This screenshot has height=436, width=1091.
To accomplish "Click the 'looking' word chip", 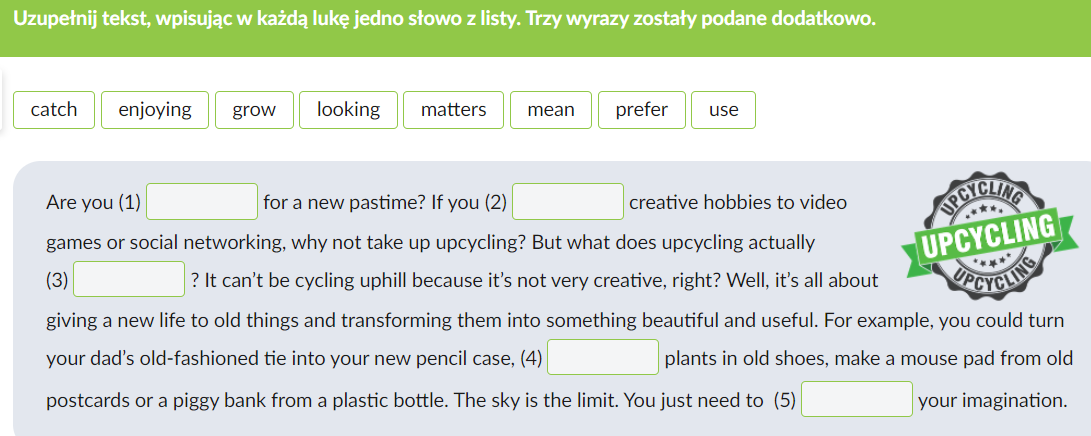I will click(349, 110).
